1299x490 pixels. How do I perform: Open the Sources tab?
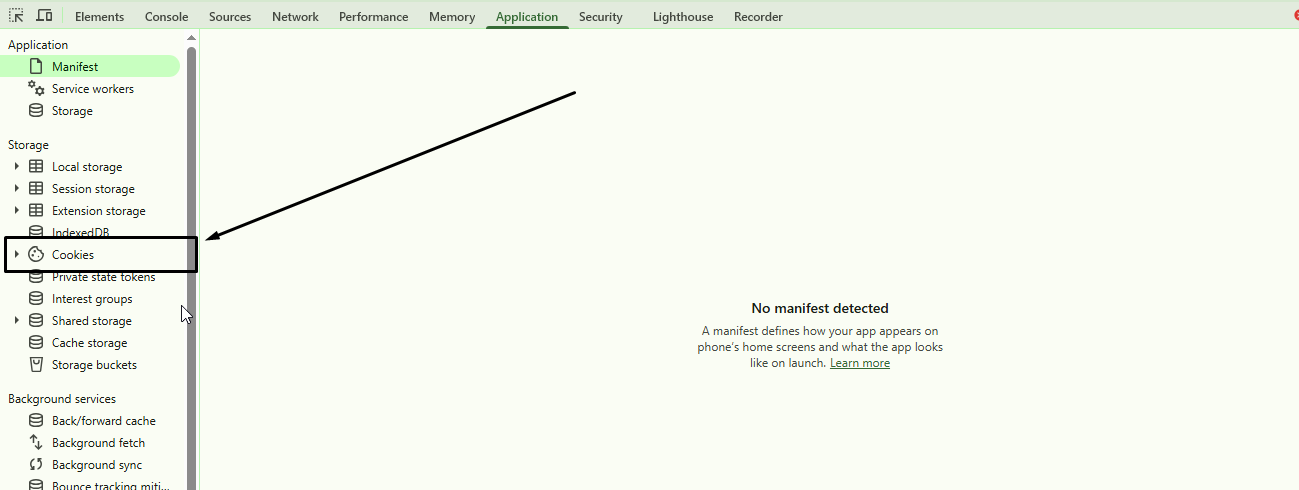230,17
